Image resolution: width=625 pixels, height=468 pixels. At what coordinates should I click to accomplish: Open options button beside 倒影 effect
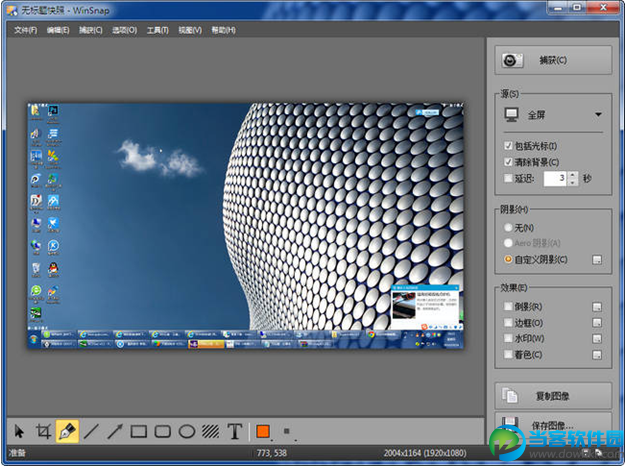(597, 307)
